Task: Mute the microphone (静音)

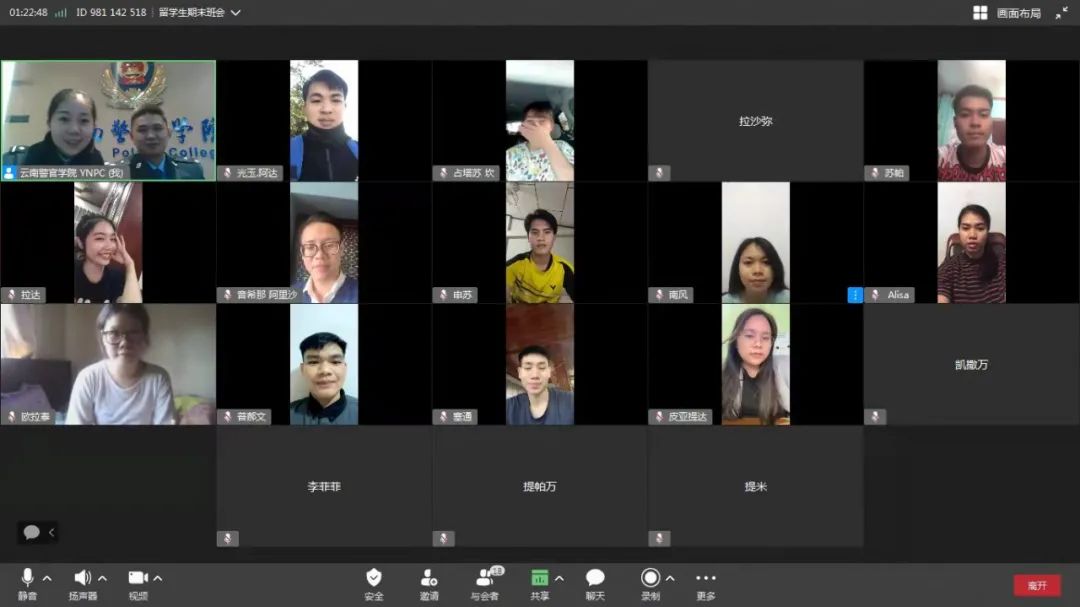Action: tap(27, 578)
